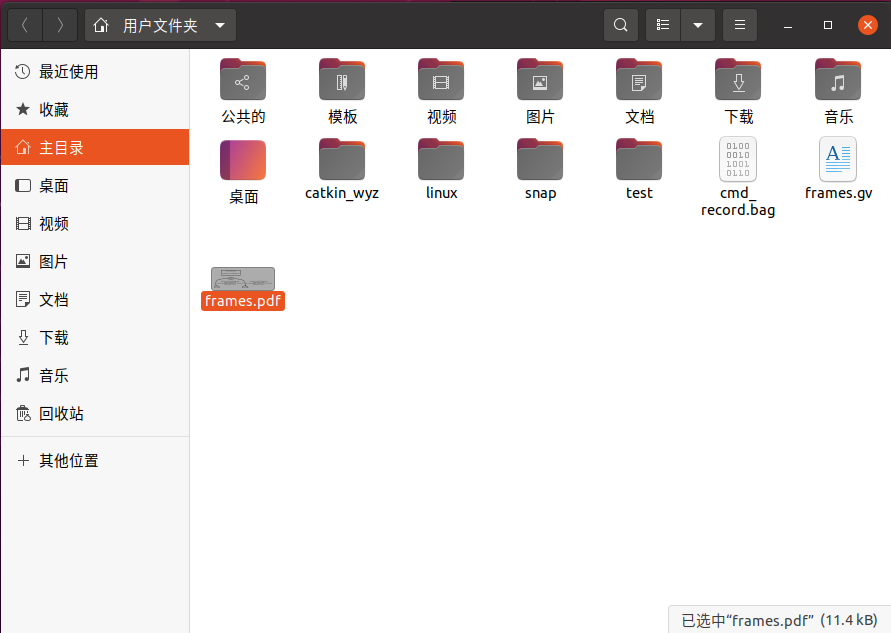Open the hamburger menu
The image size is (891, 633).
pos(739,24)
